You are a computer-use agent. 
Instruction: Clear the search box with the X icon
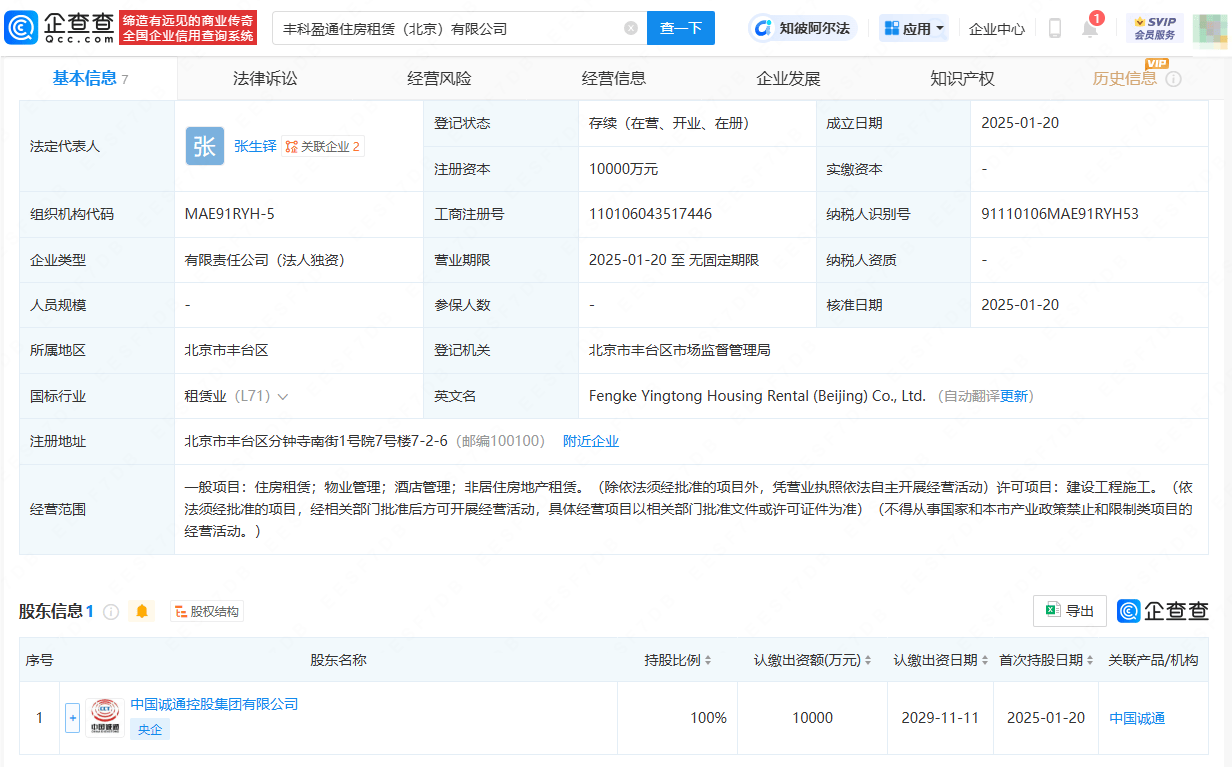coord(631,28)
